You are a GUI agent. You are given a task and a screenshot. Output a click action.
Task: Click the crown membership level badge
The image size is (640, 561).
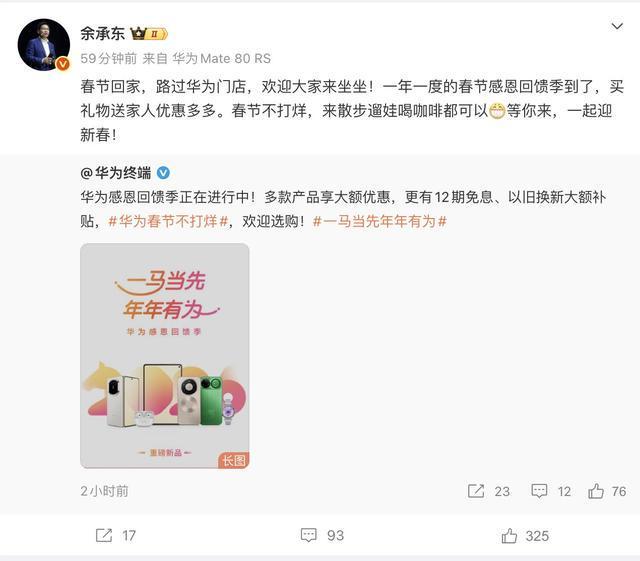coord(149,33)
